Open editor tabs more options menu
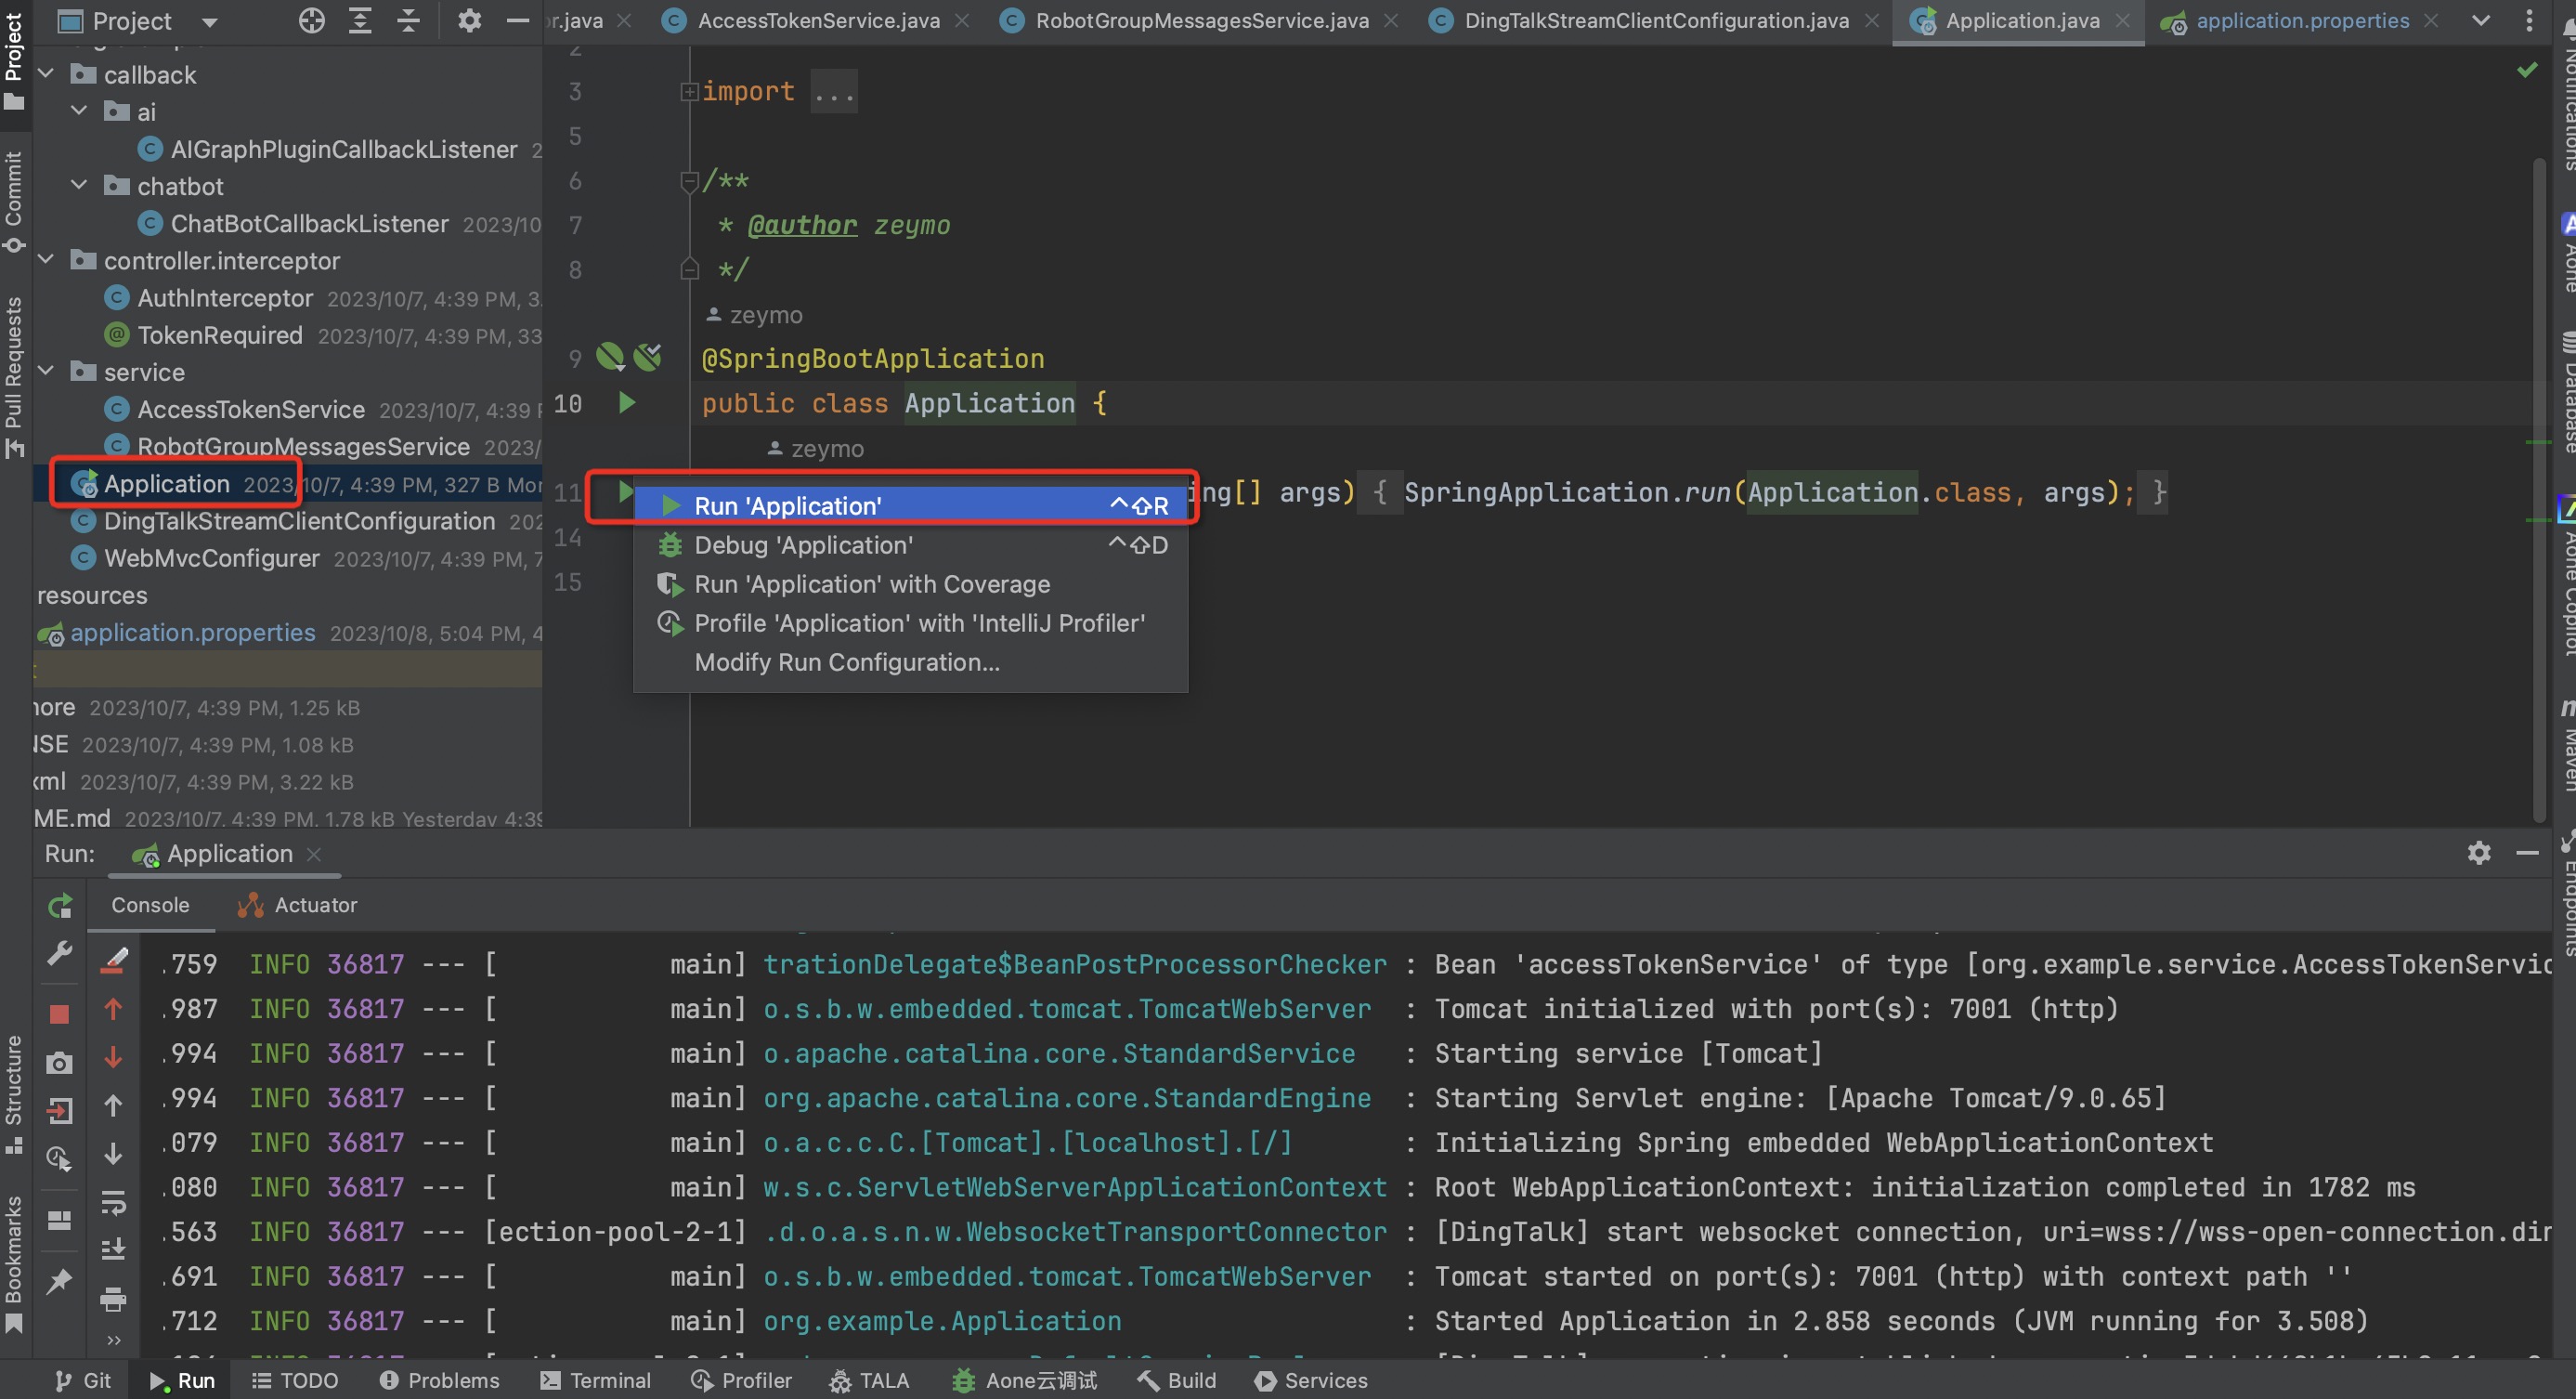Viewport: 2576px width, 1399px height. click(2529, 20)
